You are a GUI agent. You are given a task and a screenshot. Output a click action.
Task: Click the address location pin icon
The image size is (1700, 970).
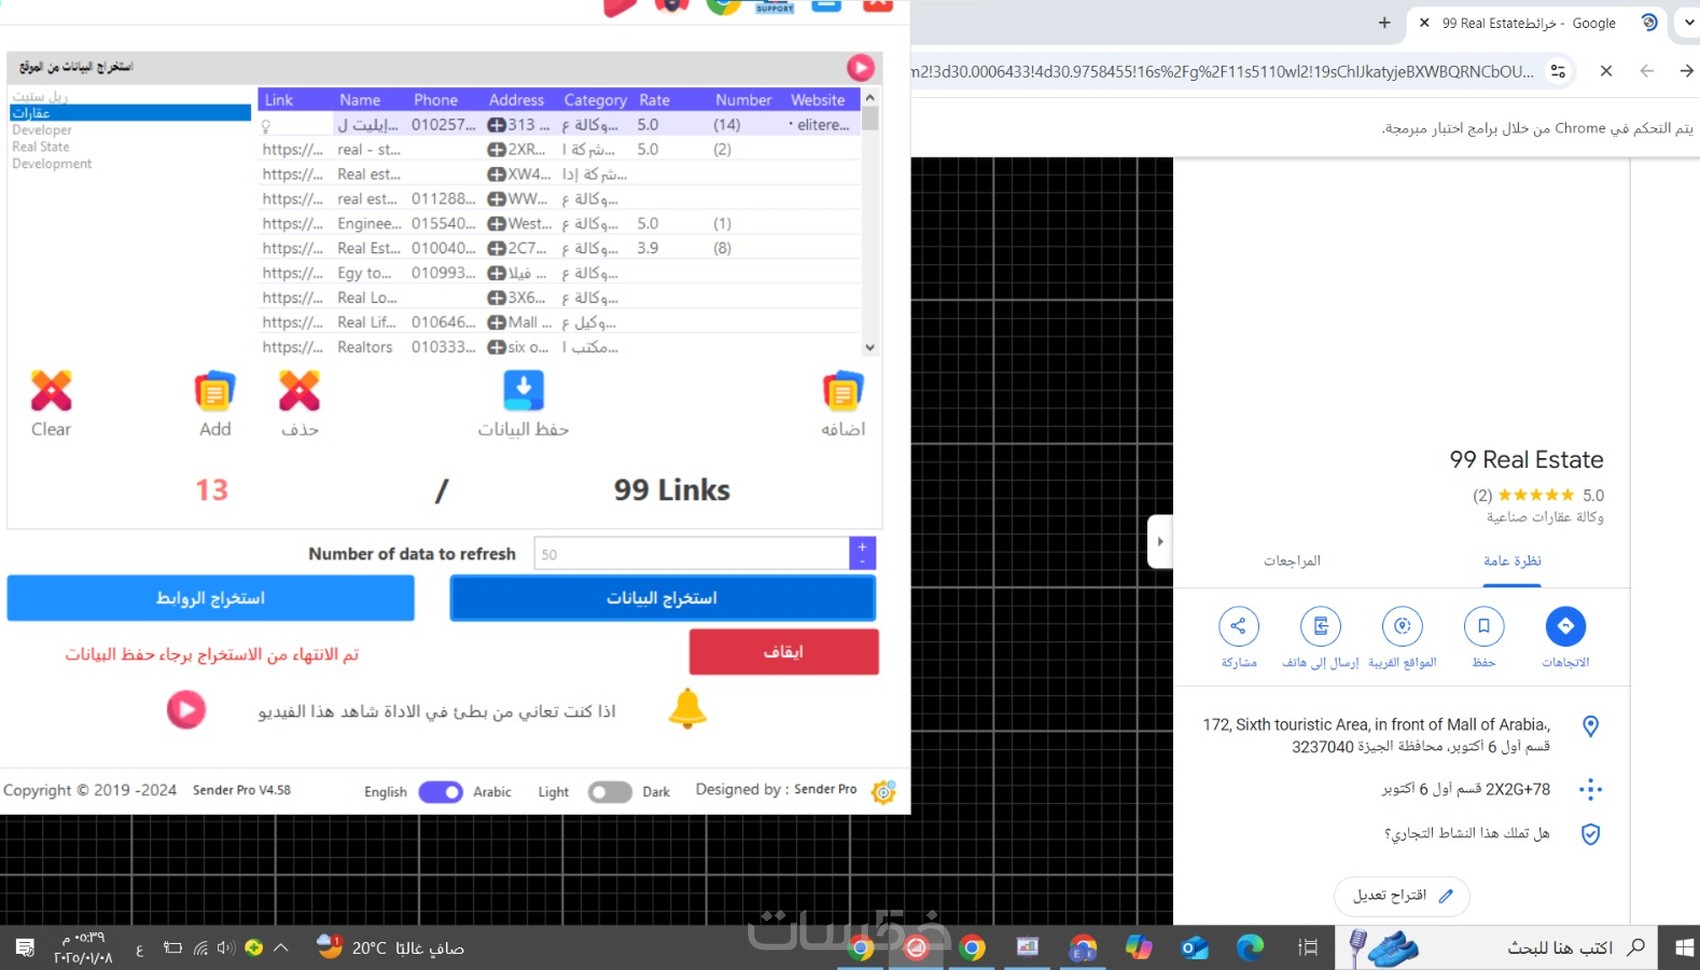click(1590, 726)
